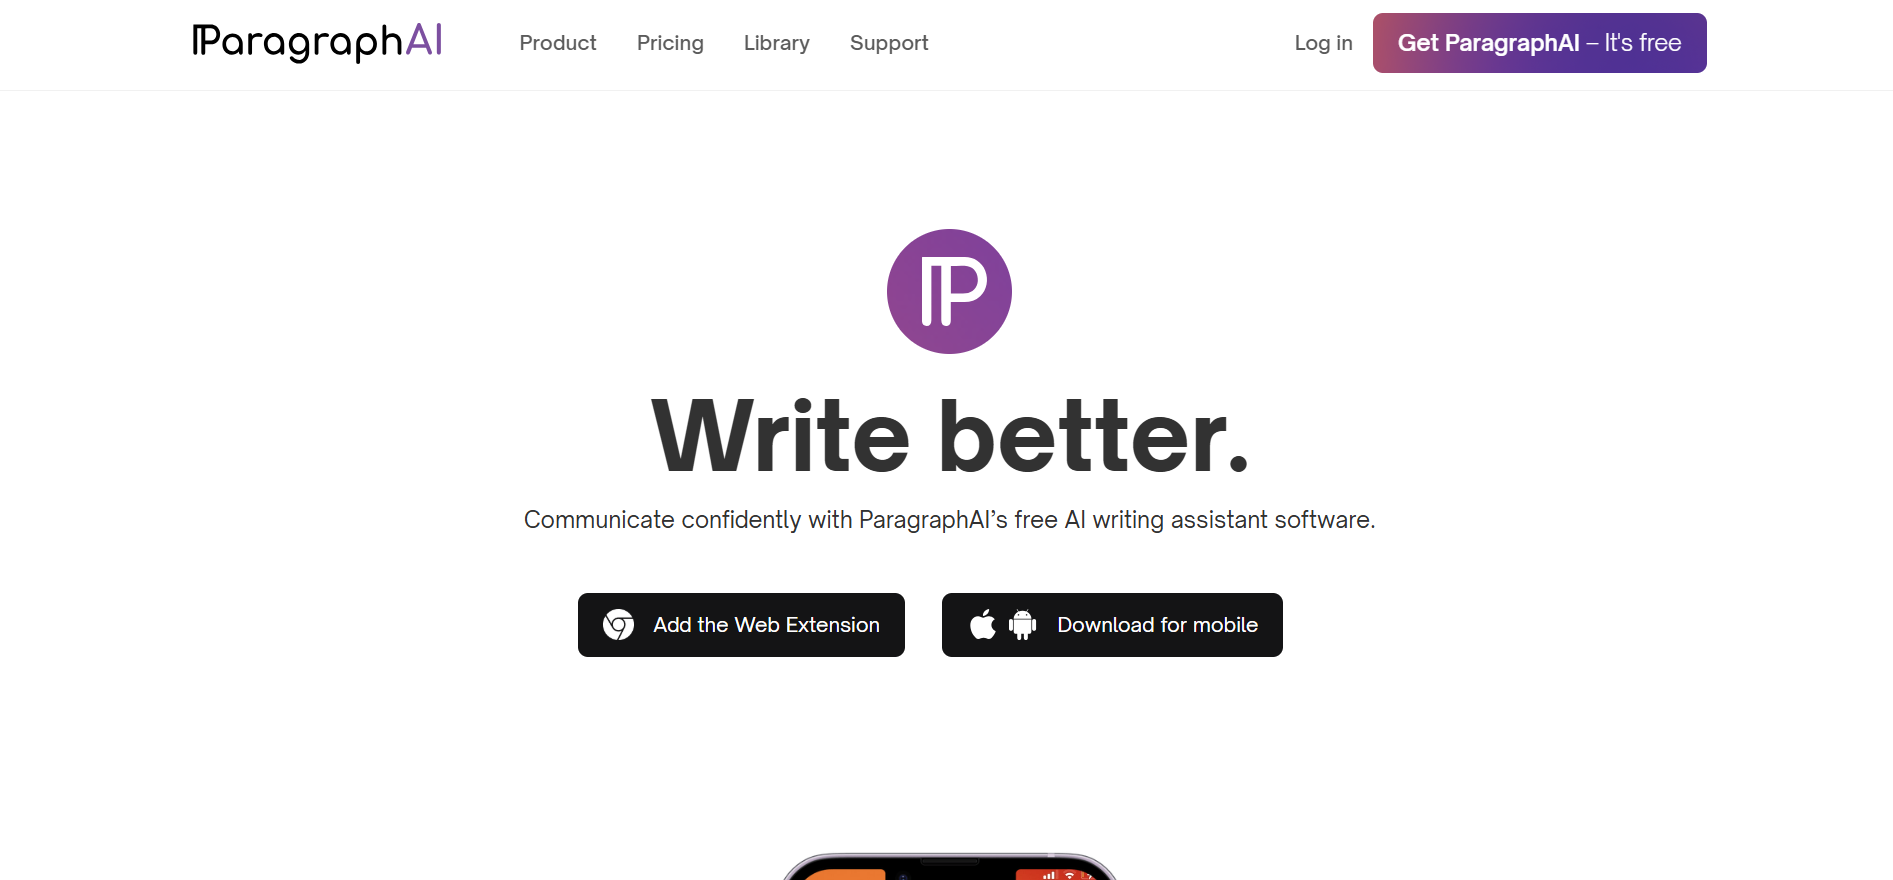Click Download for mobile button
Viewport: 1893px width, 880px height.
click(1112, 625)
